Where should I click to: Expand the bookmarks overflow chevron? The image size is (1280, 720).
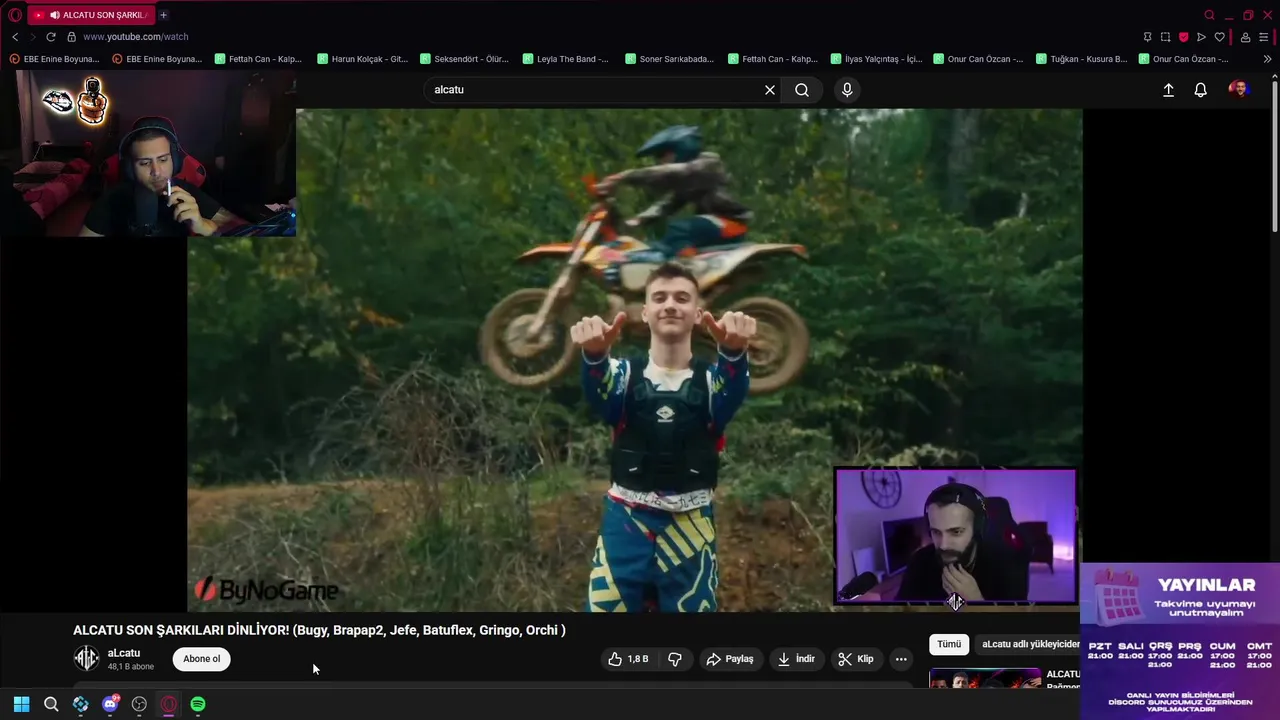(1268, 59)
